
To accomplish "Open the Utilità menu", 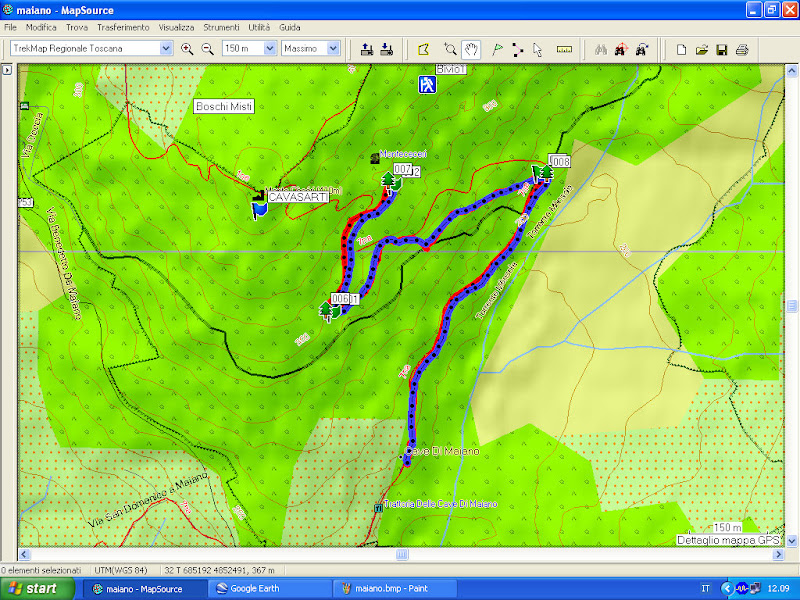I will click(259, 28).
